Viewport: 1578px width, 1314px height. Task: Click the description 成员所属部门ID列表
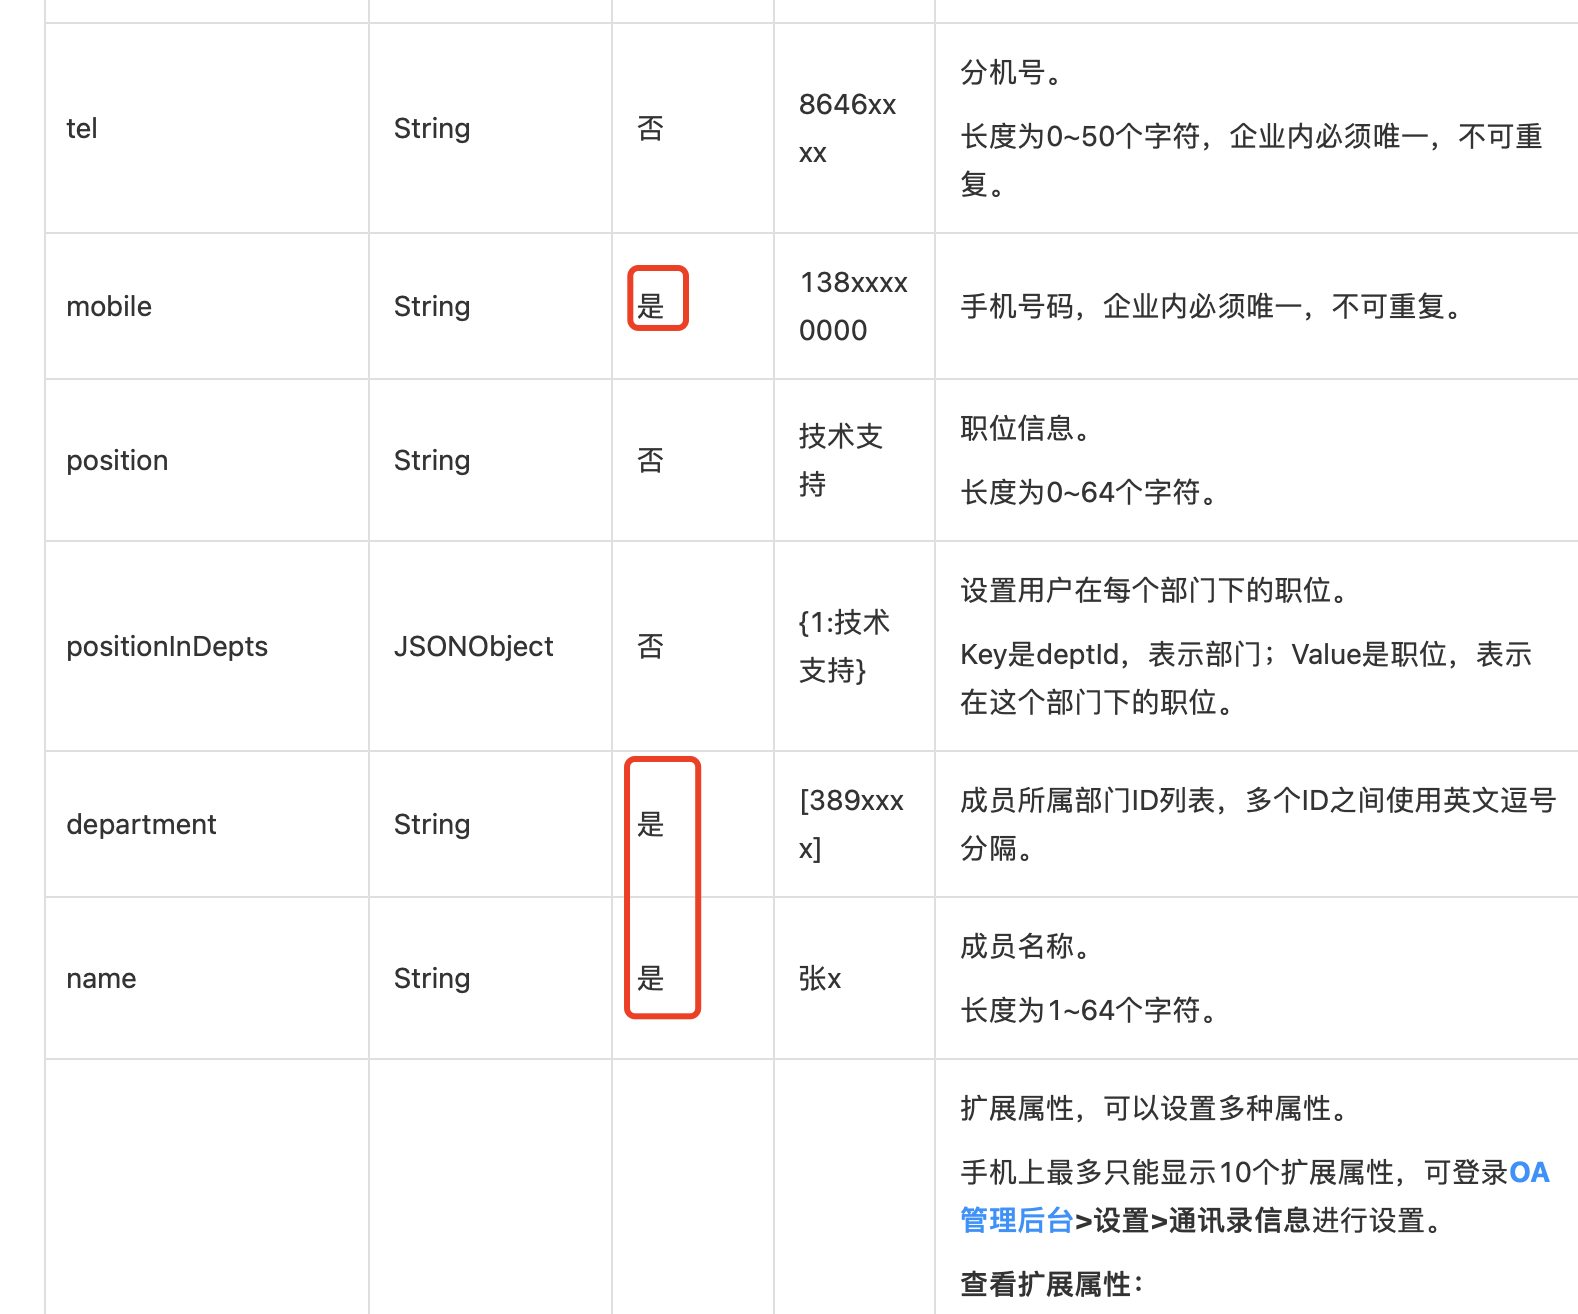1087,801
